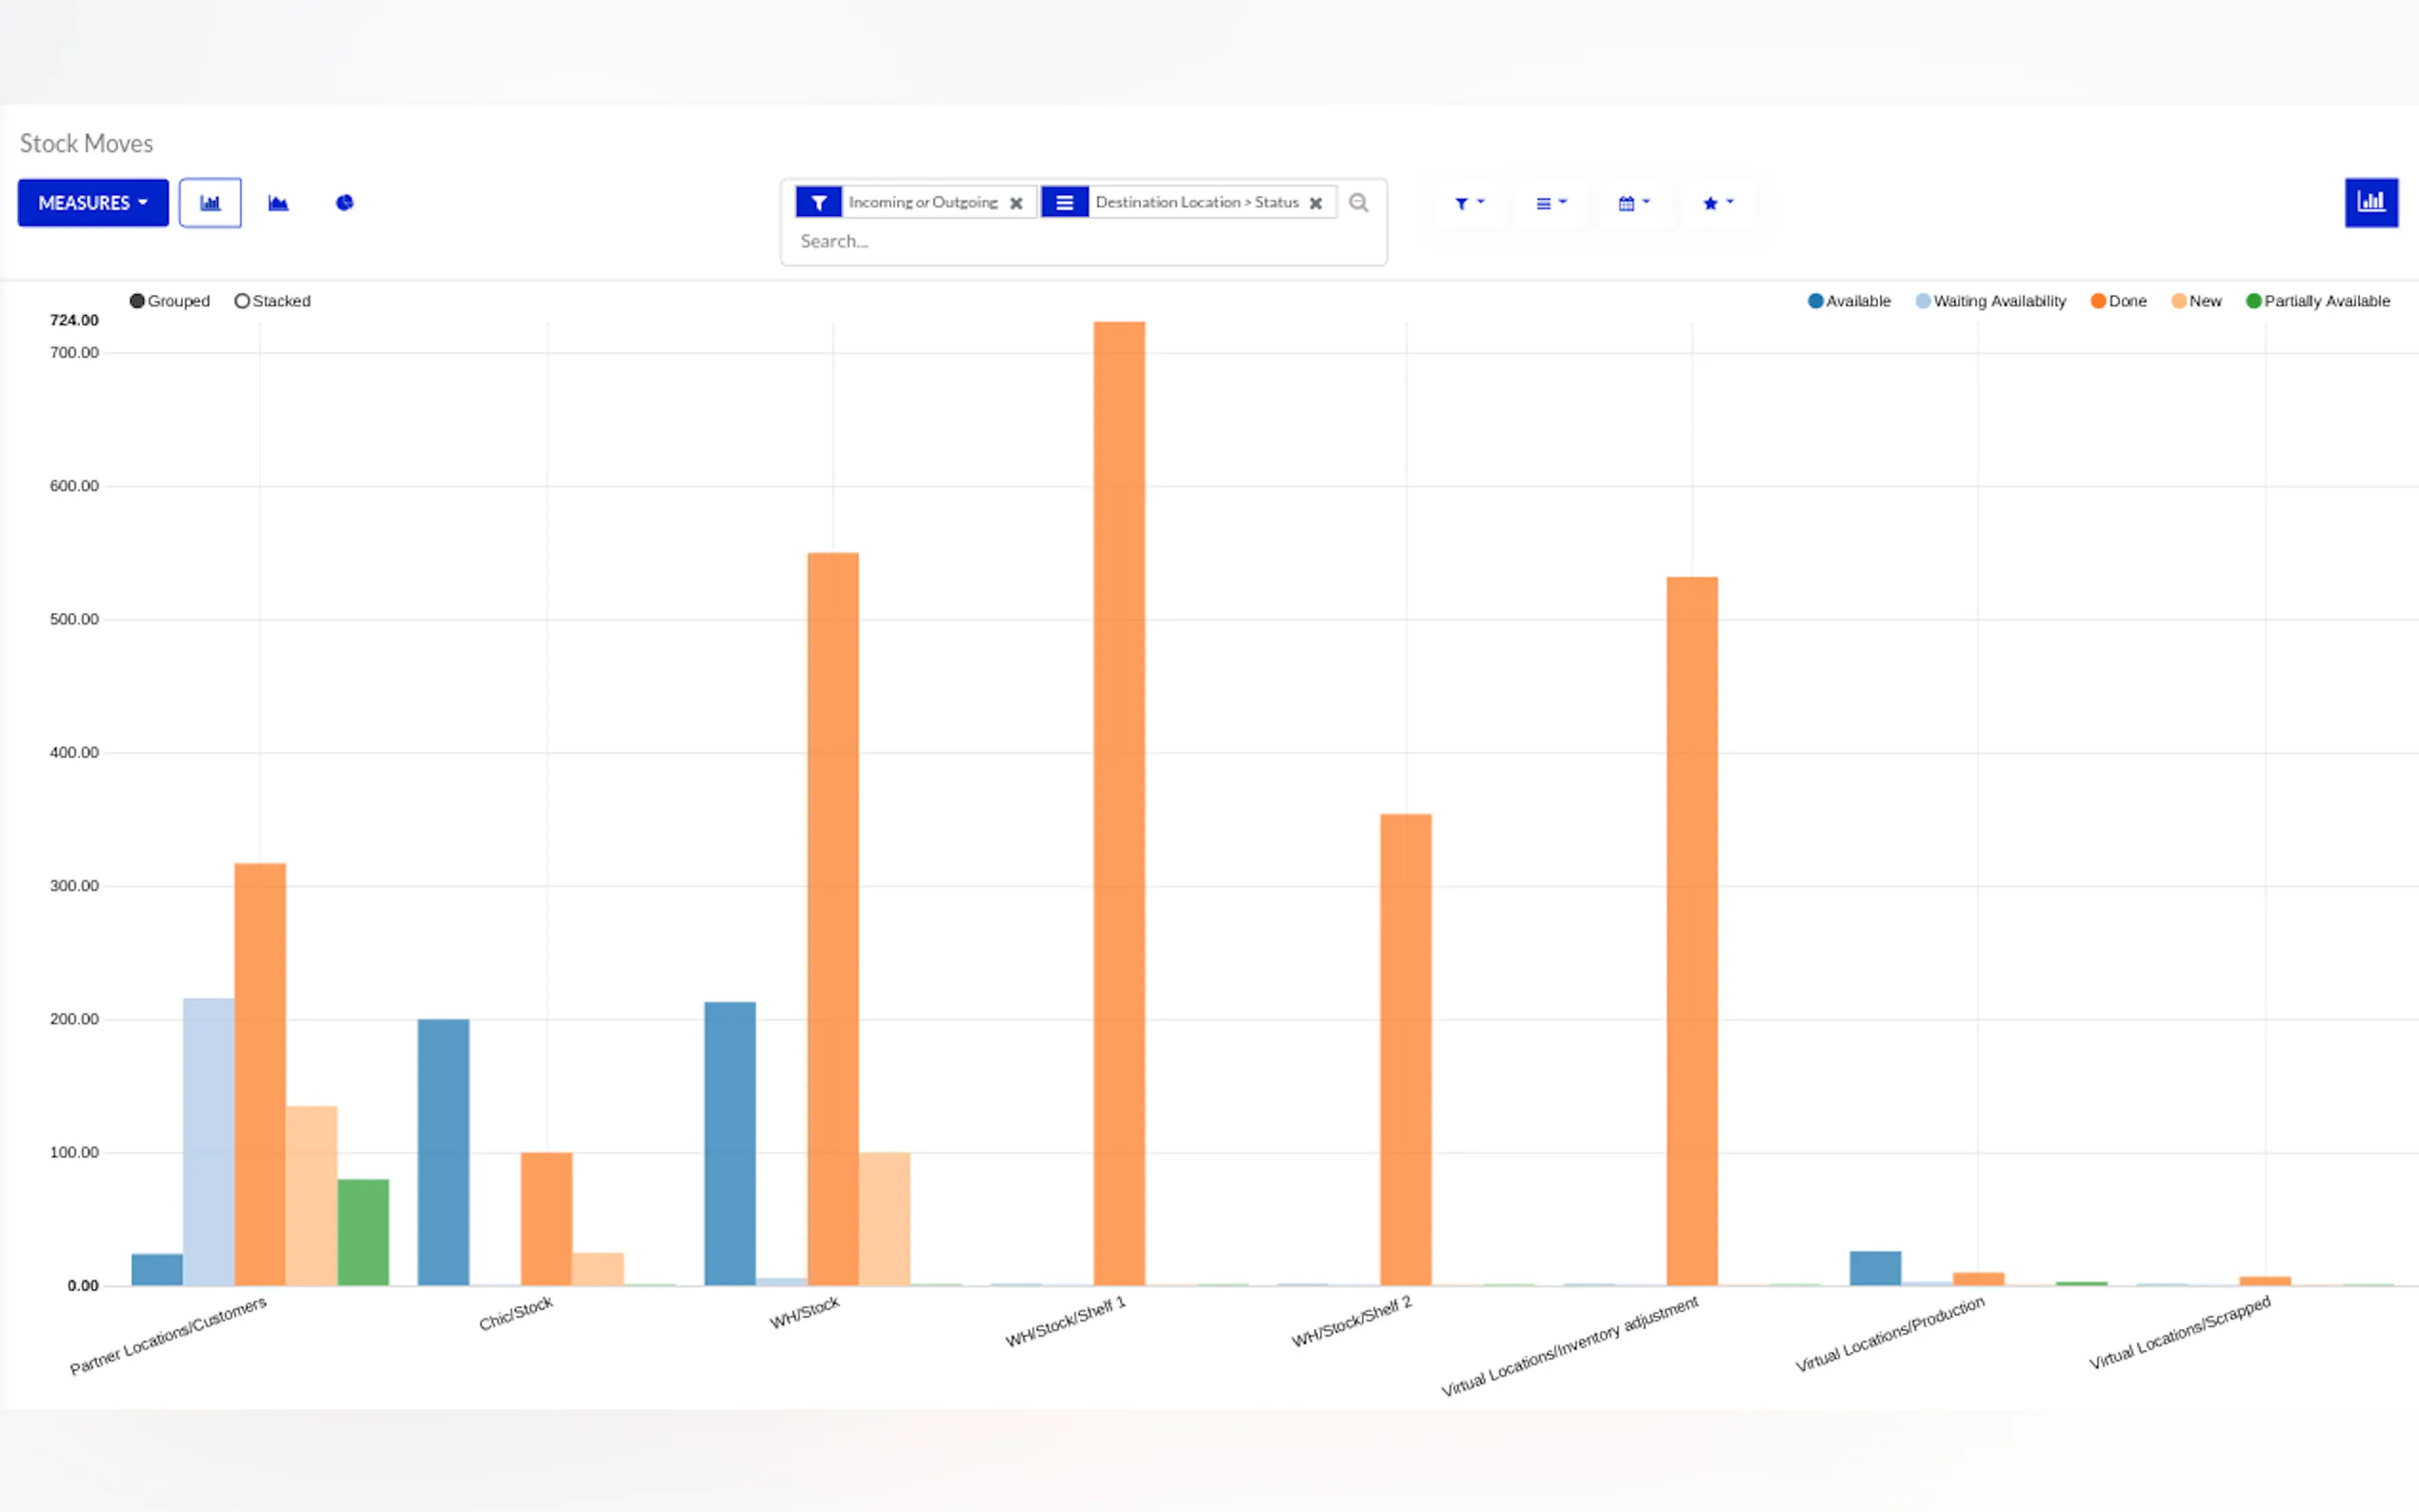Open the Measures dropdown
The image size is (2419, 1512).
93,203
